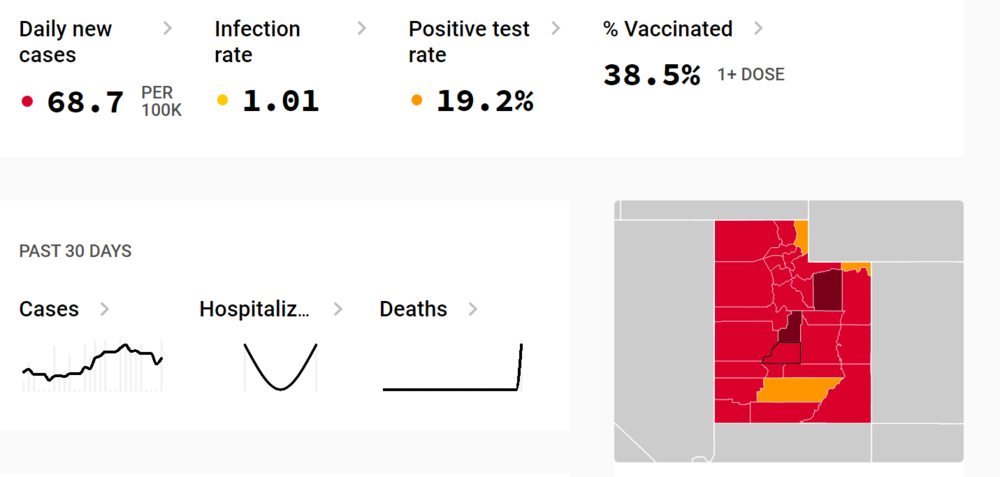
Task: Click the red dot beside 68.7
Action: click(27, 101)
